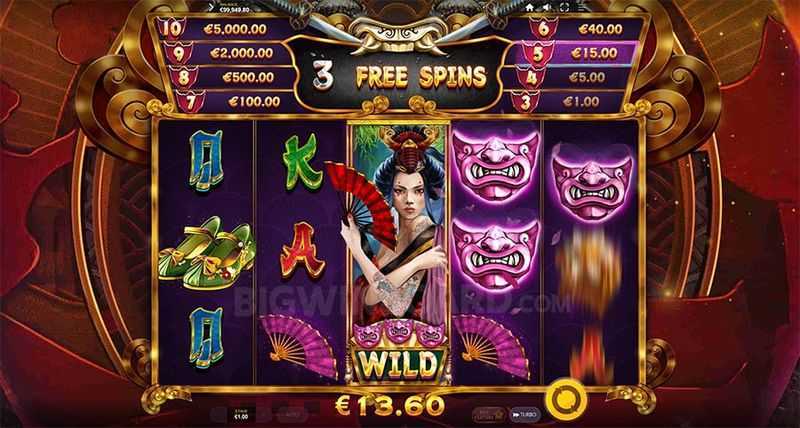
Task: Click the home icon in the top bar
Action: click(x=530, y=7)
